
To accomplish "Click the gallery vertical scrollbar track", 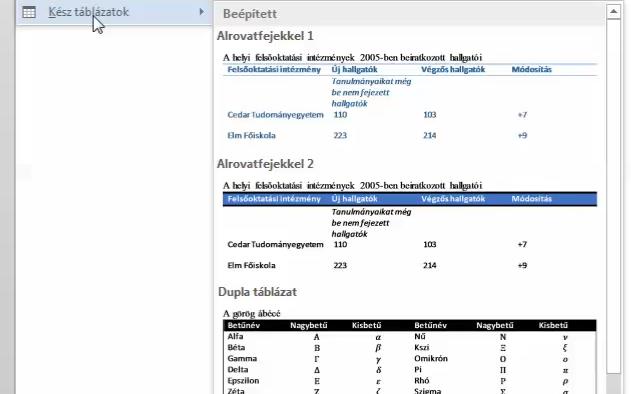I will point(613,195).
